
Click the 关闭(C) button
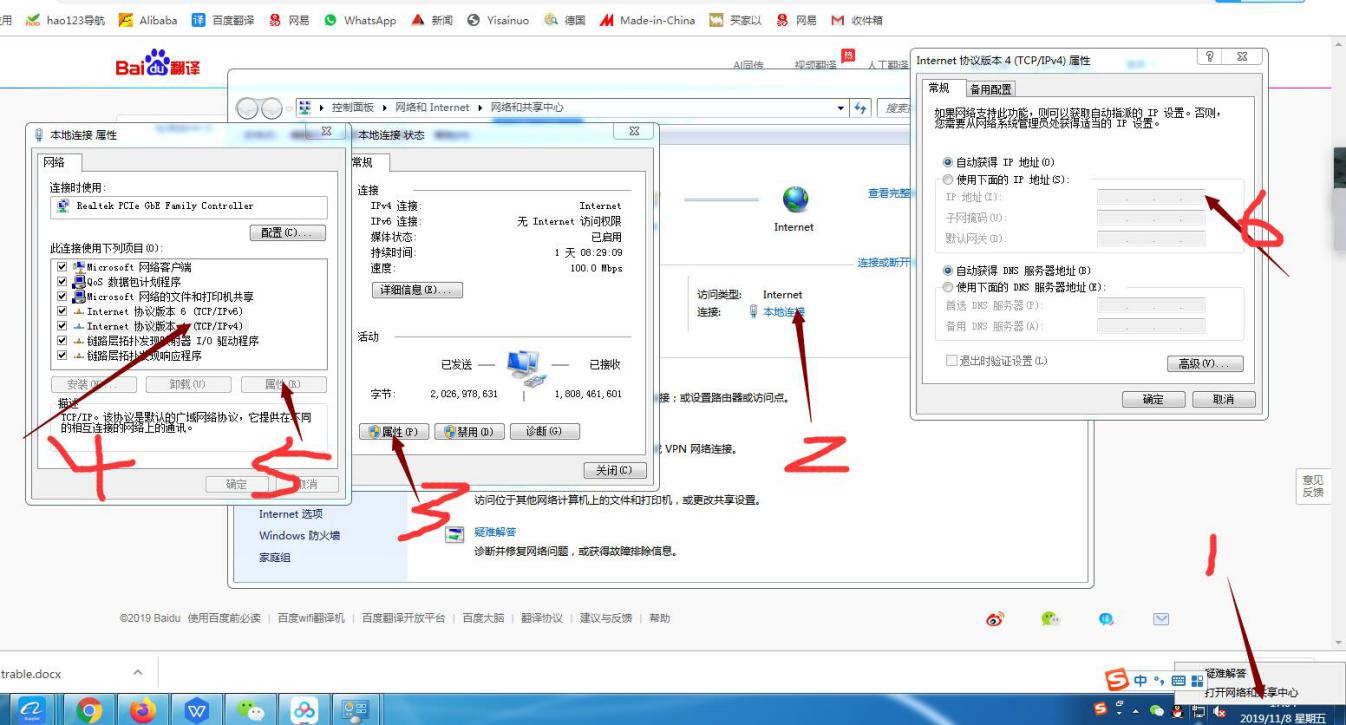click(615, 471)
